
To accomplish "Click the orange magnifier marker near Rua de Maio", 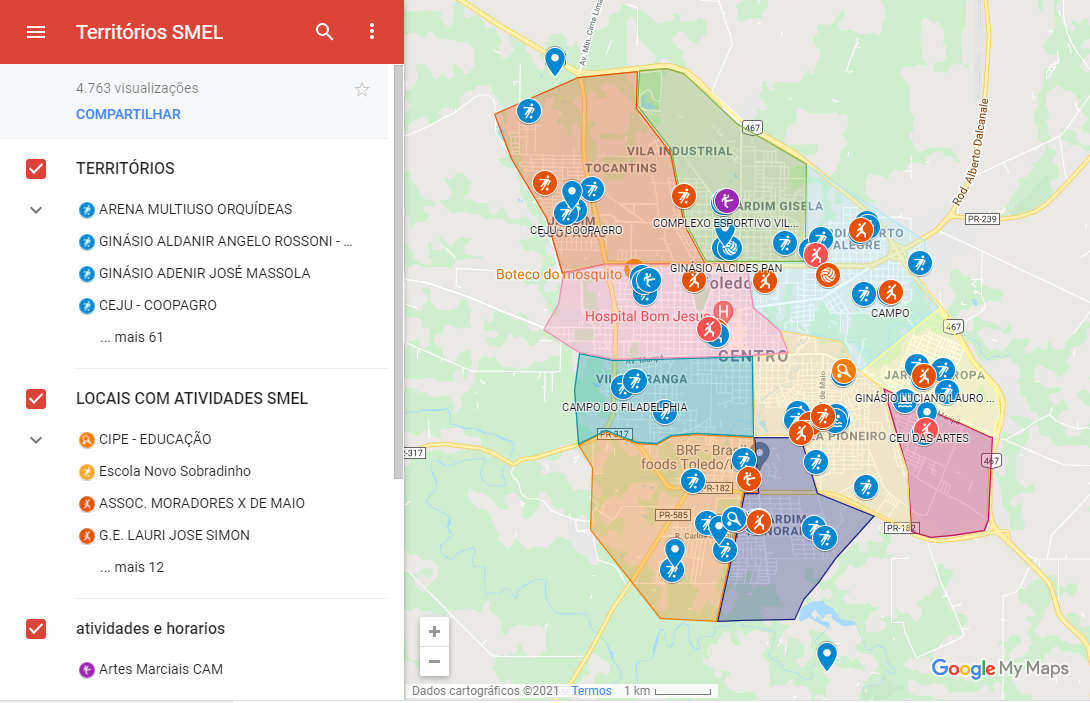I will tap(843, 371).
